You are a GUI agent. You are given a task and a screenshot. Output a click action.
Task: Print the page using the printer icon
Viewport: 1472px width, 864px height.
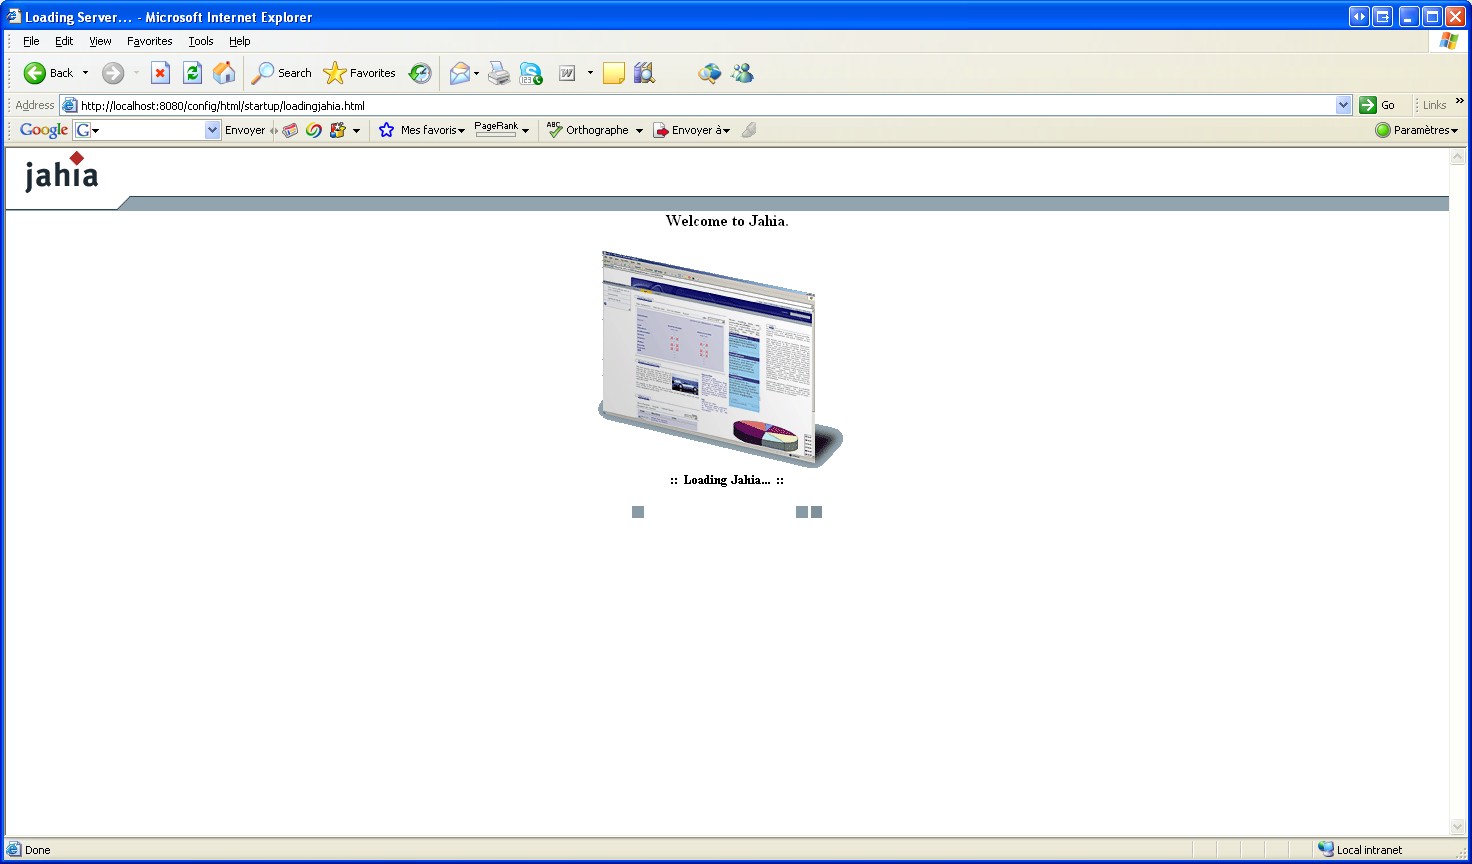click(499, 73)
